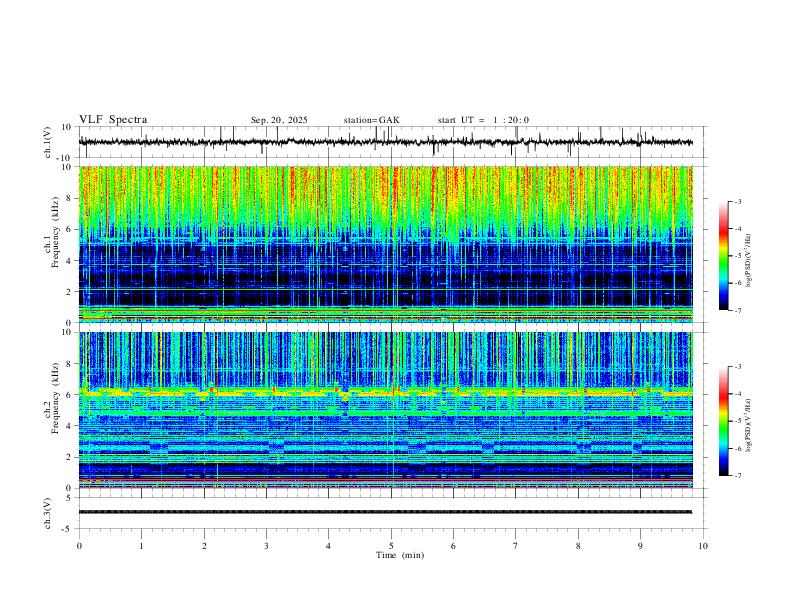Click the "1" tick on the Time axis
Image resolution: width=792 pixels, height=612 pixels.
(x=141, y=546)
